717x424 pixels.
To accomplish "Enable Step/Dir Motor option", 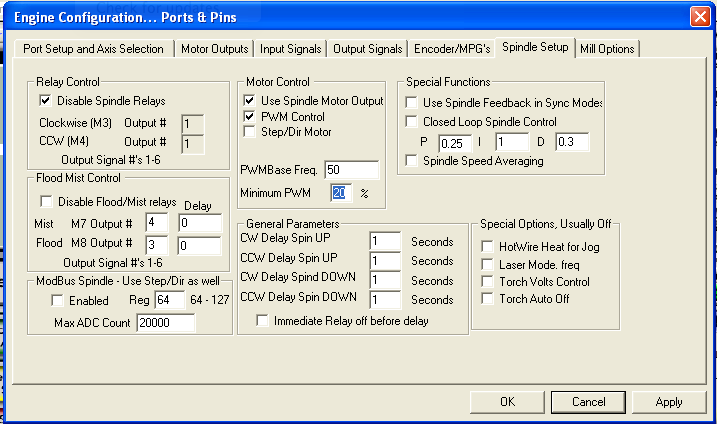I will tap(249, 132).
